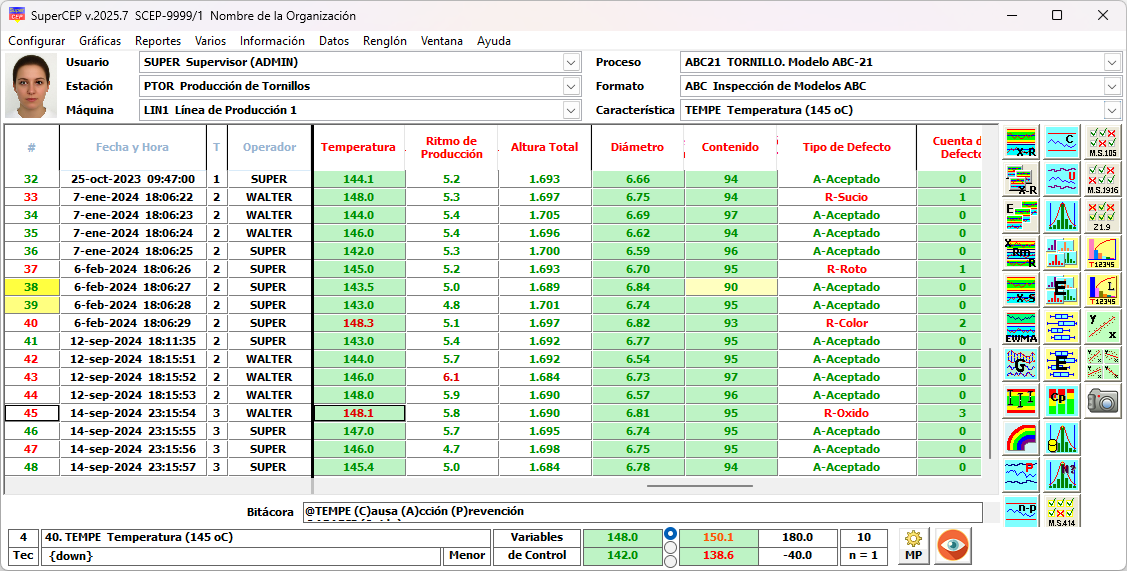Open the rainbow chart icon
The width and height of the screenshot is (1127, 571).
(x=1021, y=437)
